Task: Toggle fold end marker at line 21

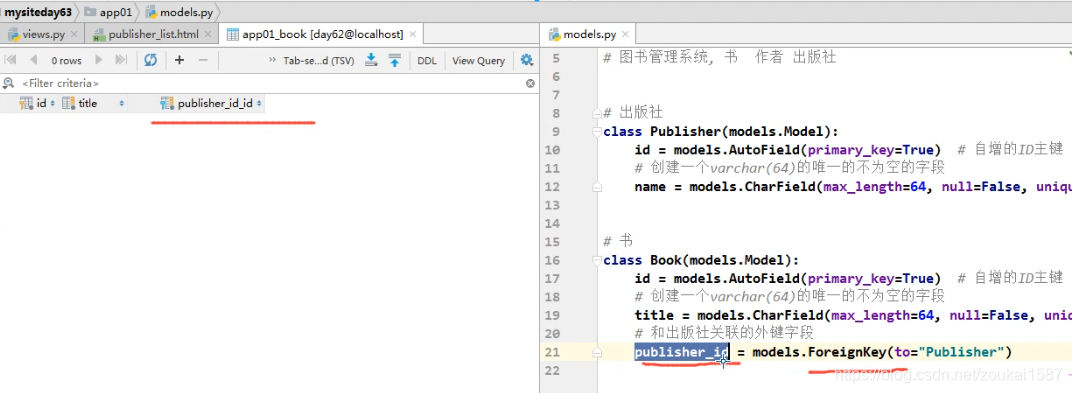Action: pos(597,353)
